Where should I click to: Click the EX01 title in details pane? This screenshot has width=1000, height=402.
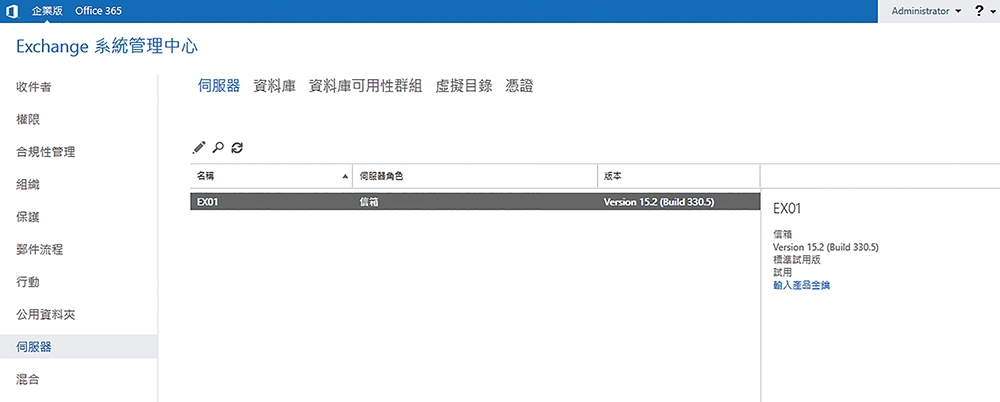[787, 209]
